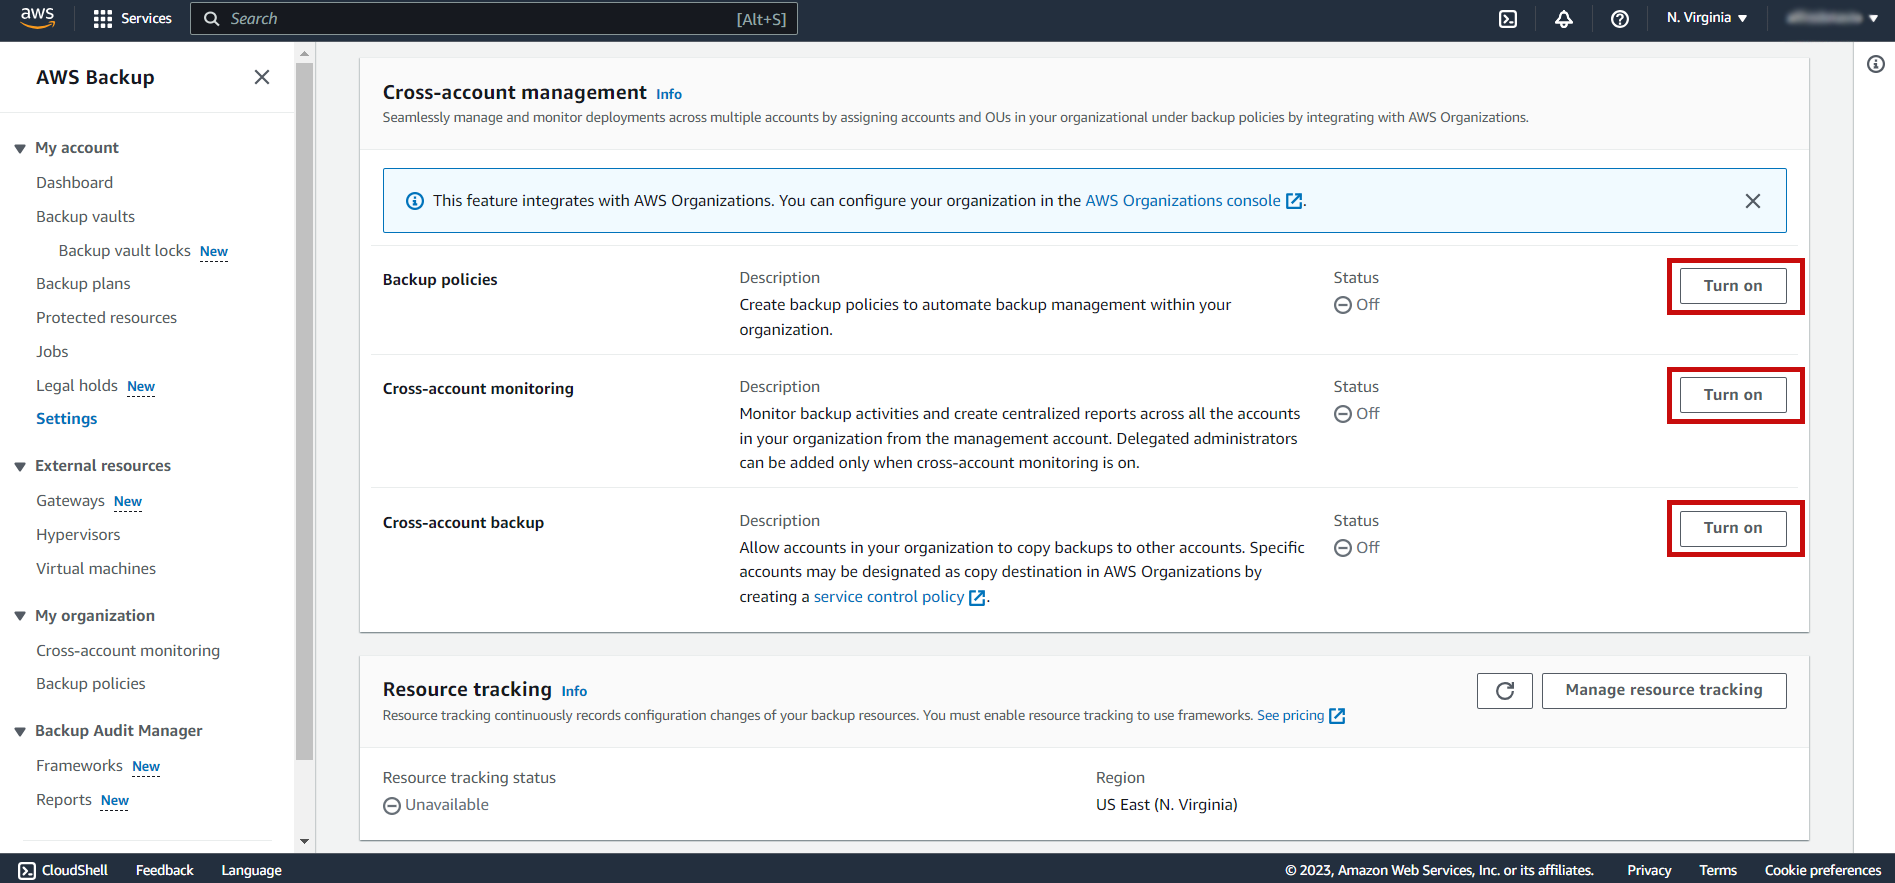1895x883 pixels.
Task: Click the US East (N. Virginia) region value
Action: pyautogui.click(x=1166, y=805)
